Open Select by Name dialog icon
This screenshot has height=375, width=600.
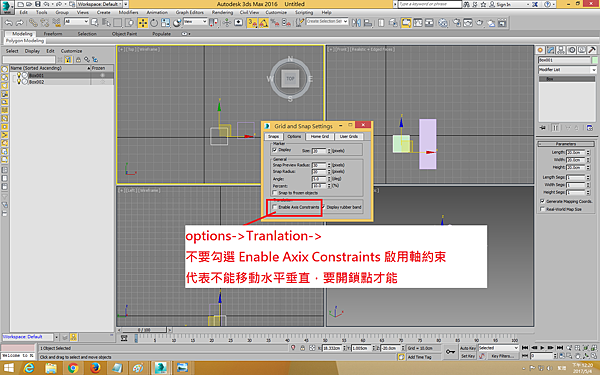click(x=106, y=23)
